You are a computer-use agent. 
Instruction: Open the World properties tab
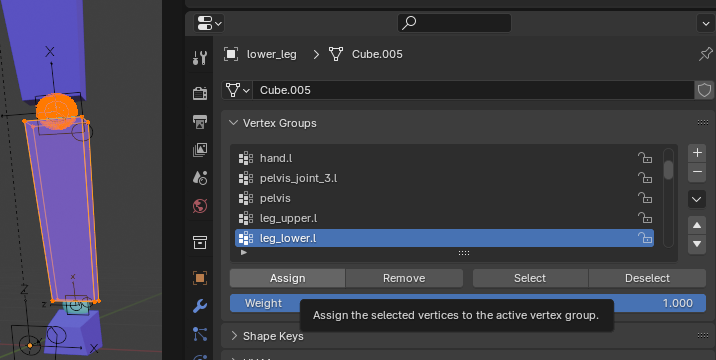point(200,206)
